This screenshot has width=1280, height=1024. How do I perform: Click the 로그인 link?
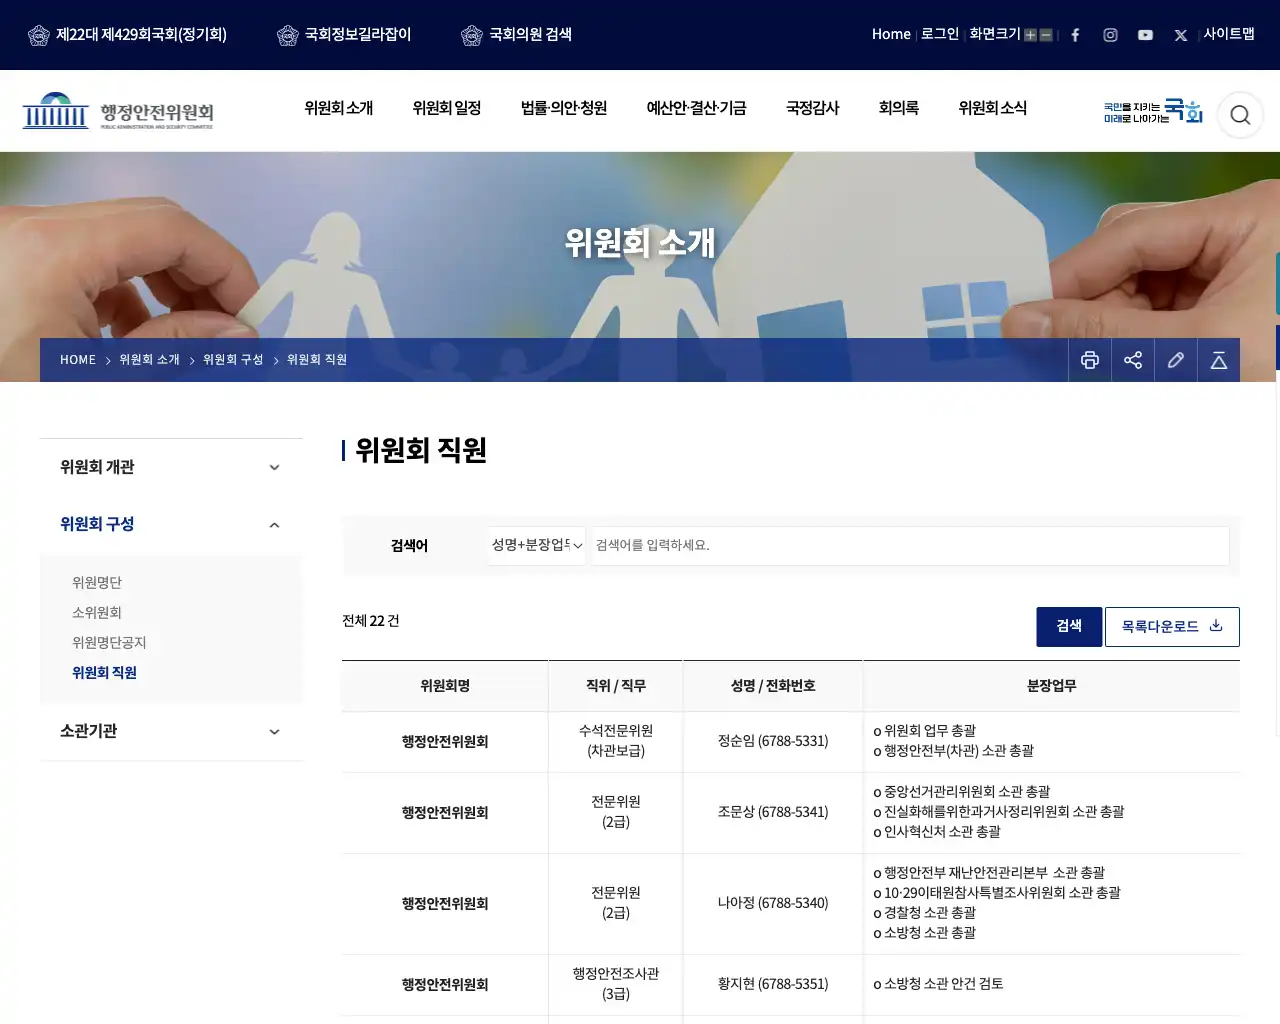pyautogui.click(x=940, y=34)
